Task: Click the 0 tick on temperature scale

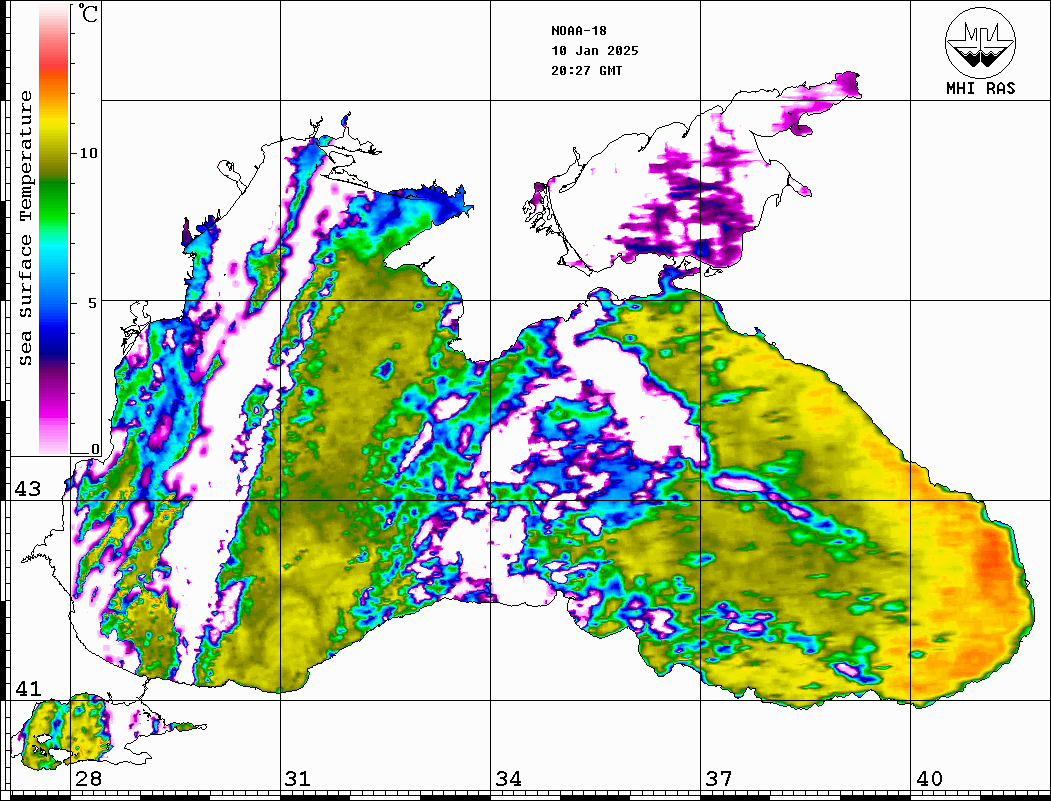Action: (x=95, y=449)
